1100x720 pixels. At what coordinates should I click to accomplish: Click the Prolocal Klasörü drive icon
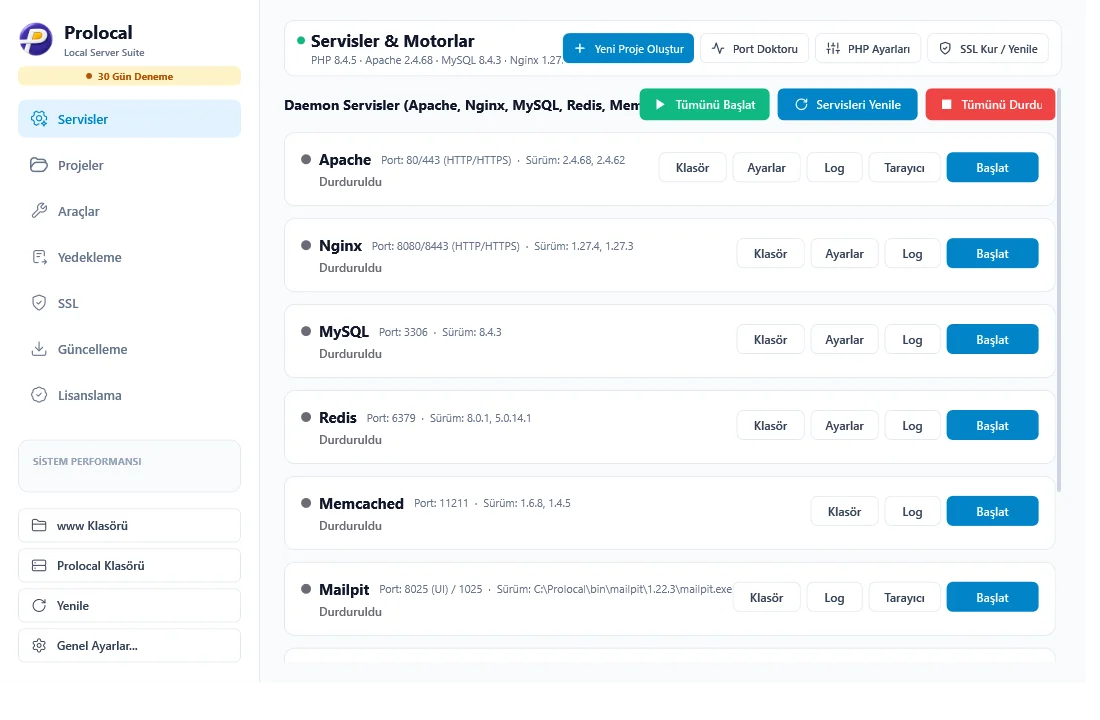(x=39, y=566)
